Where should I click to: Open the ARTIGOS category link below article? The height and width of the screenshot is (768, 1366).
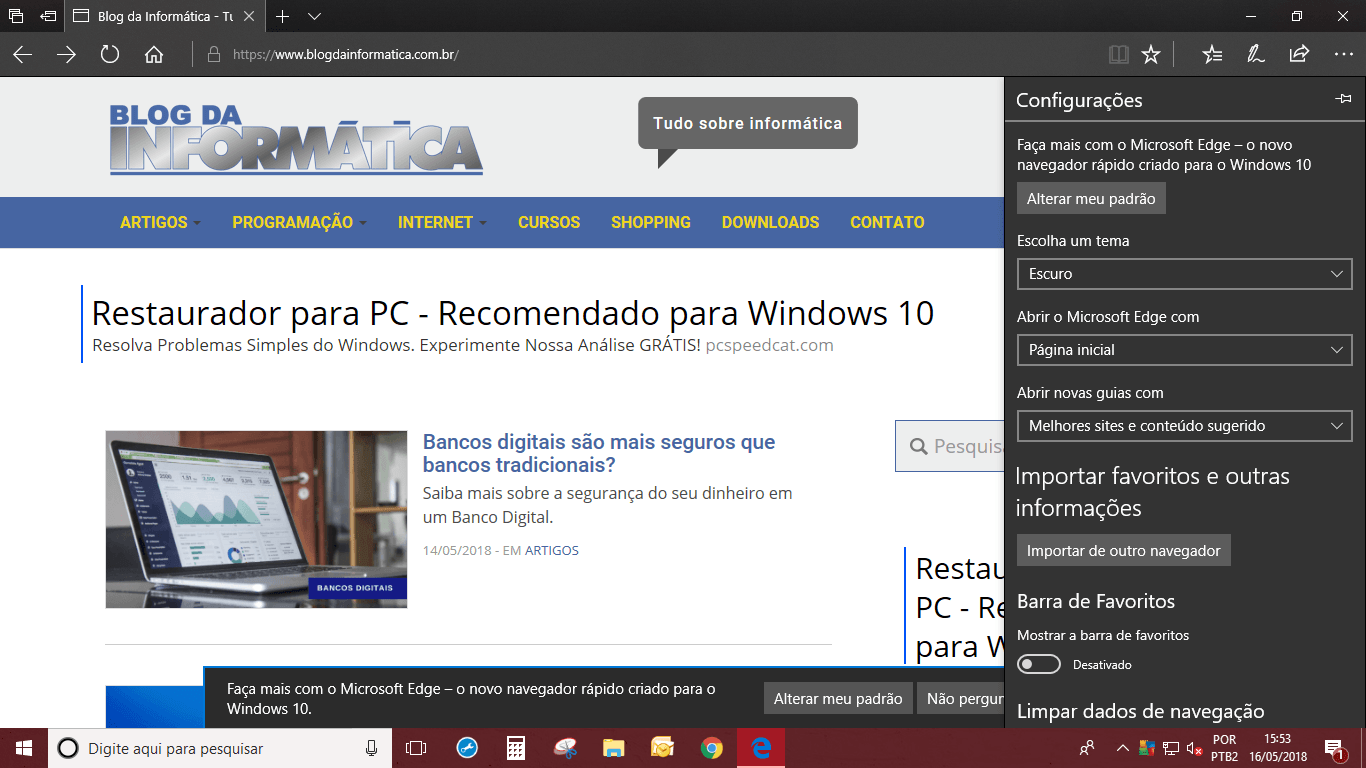(552, 551)
